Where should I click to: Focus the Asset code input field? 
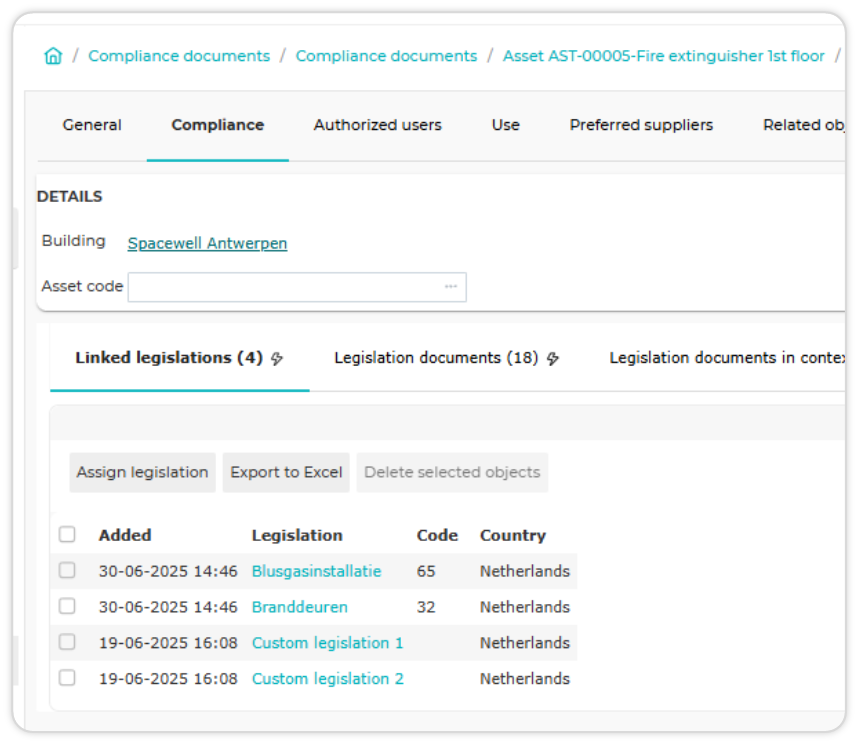click(297, 287)
